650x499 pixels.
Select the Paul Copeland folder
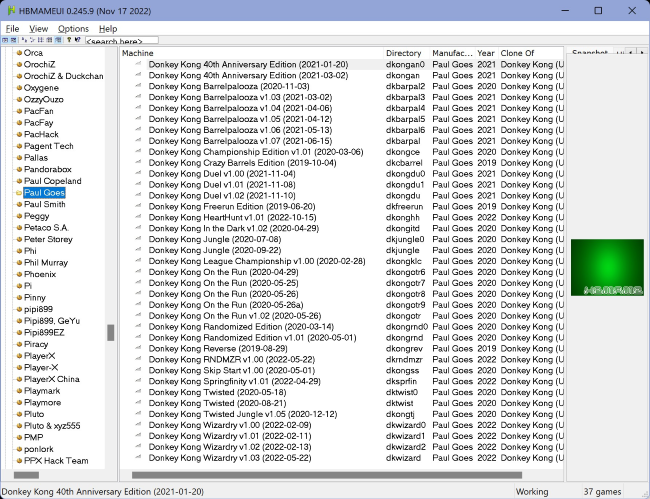click(53, 181)
